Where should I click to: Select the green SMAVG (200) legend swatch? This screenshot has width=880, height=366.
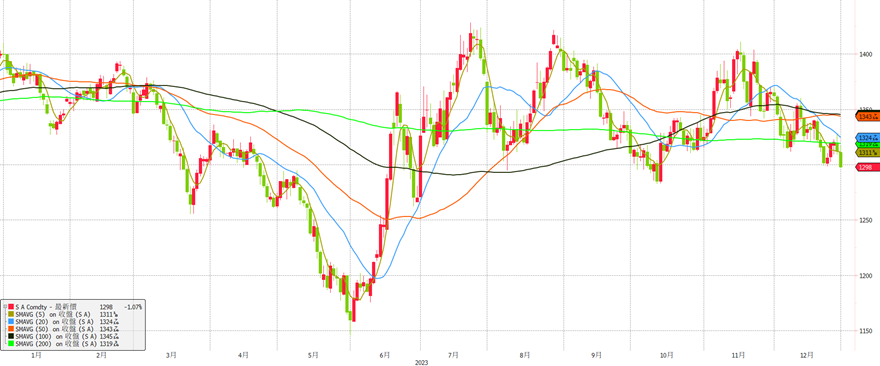click(x=11, y=343)
